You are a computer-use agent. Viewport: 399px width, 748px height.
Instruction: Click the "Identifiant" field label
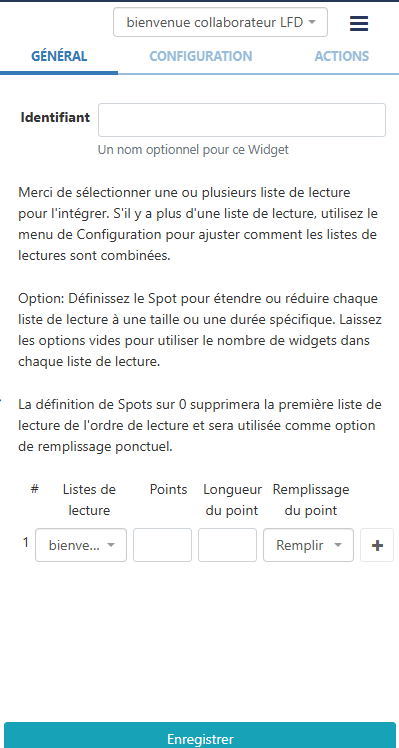[x=55, y=117]
